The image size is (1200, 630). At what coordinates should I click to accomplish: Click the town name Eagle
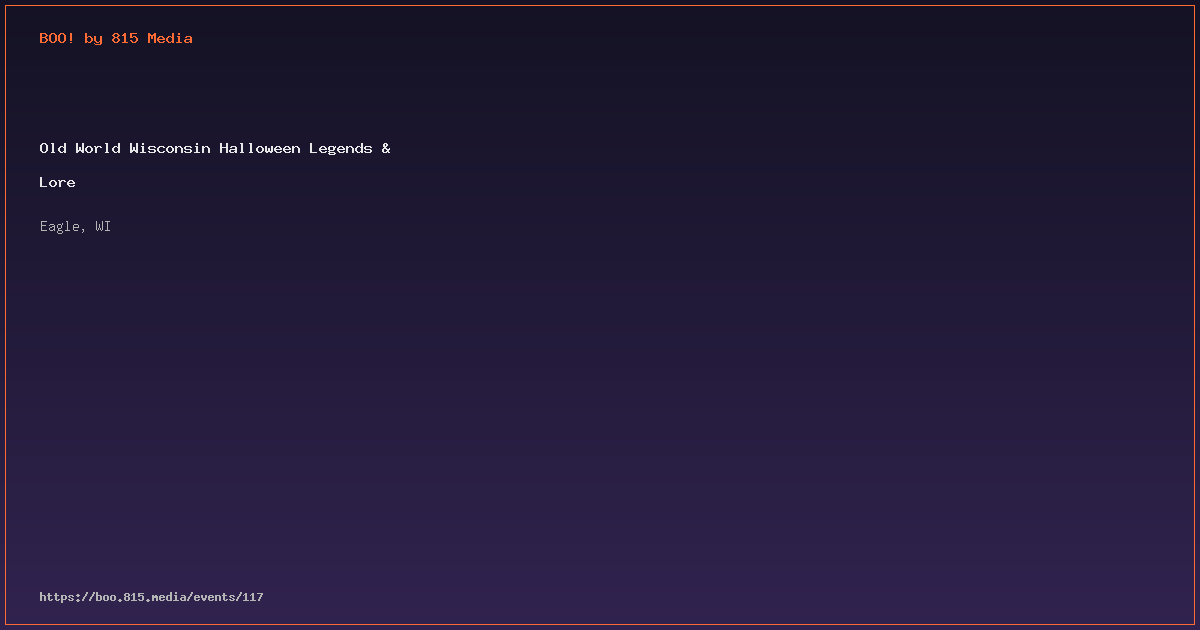(60, 227)
